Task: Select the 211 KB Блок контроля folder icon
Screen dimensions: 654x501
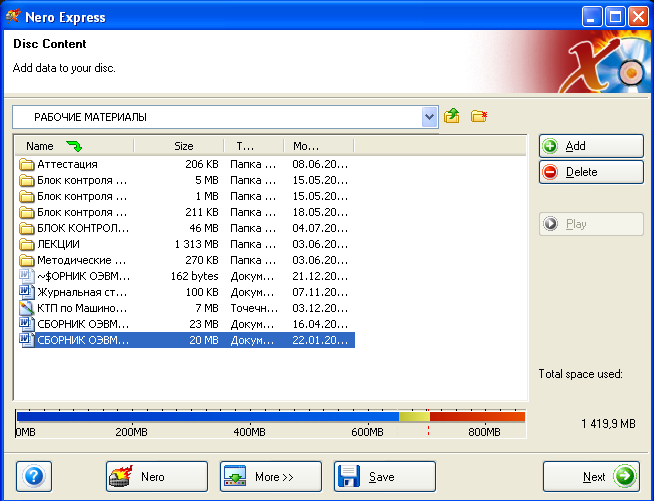Action: coord(27,212)
